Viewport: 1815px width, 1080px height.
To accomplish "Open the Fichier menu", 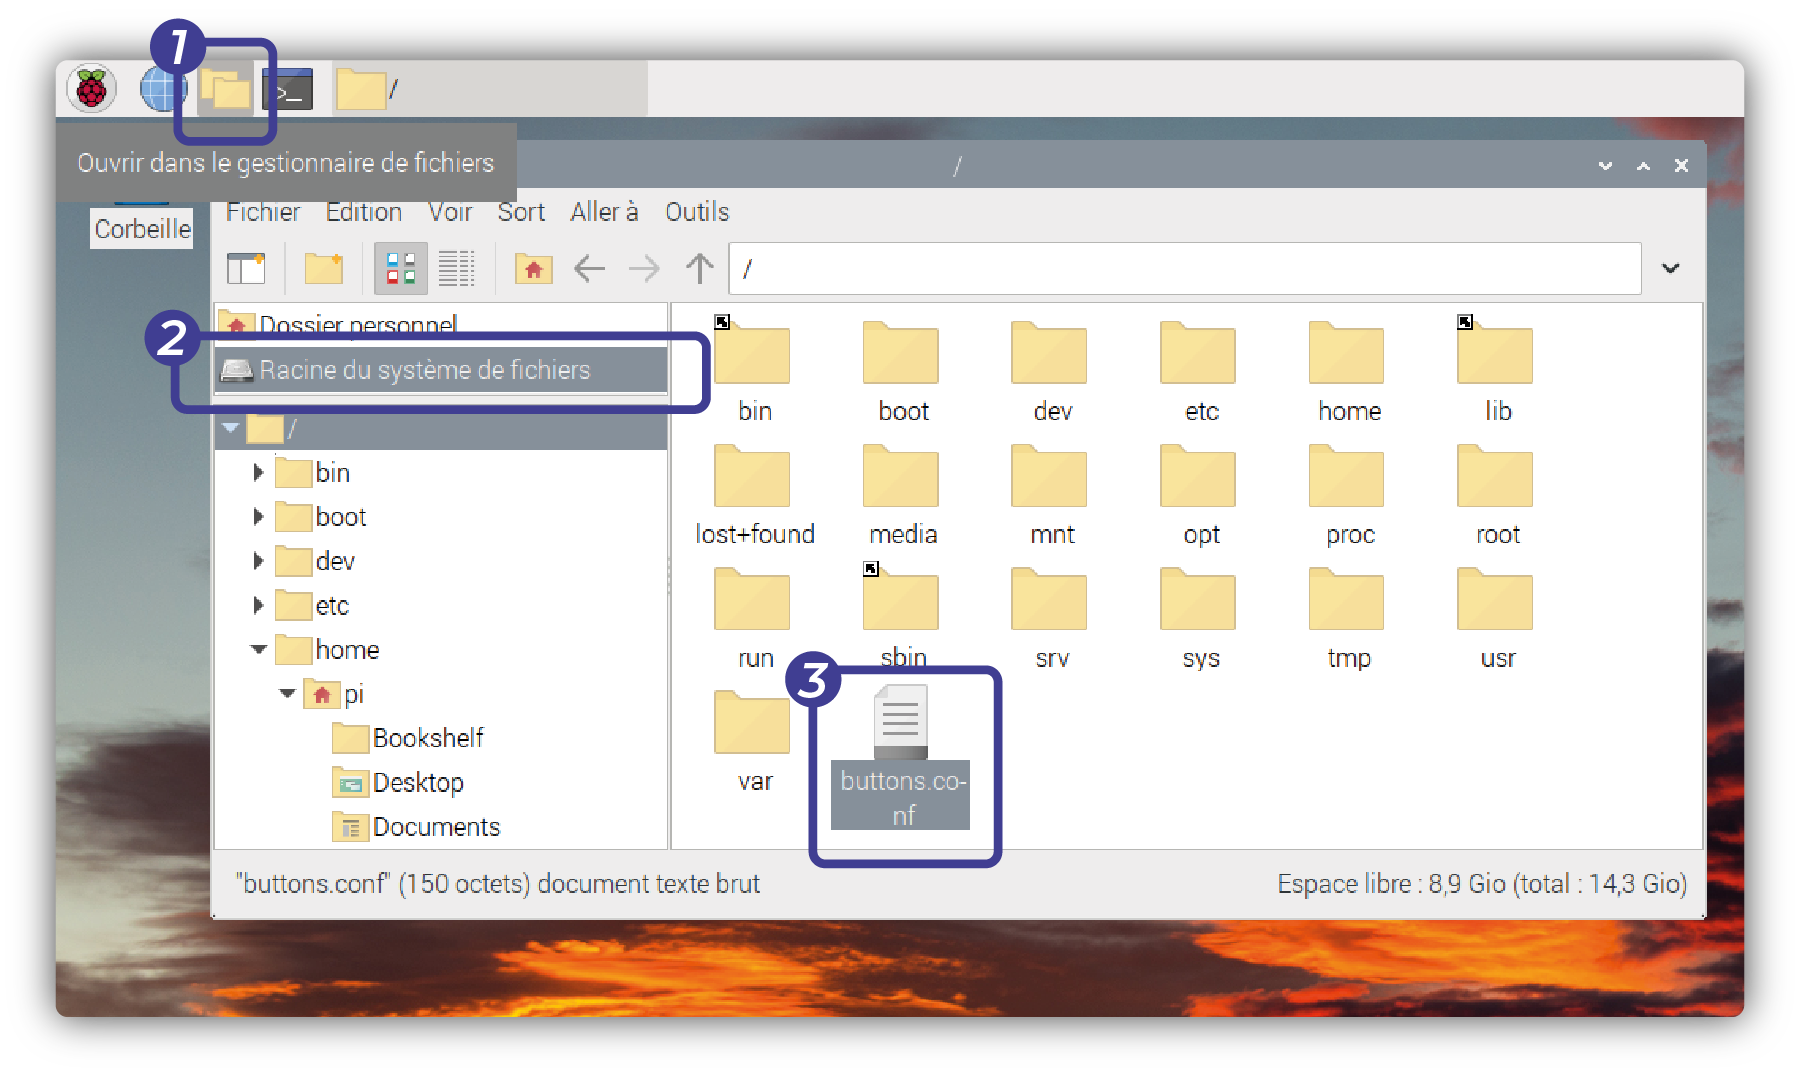I will coord(262,212).
